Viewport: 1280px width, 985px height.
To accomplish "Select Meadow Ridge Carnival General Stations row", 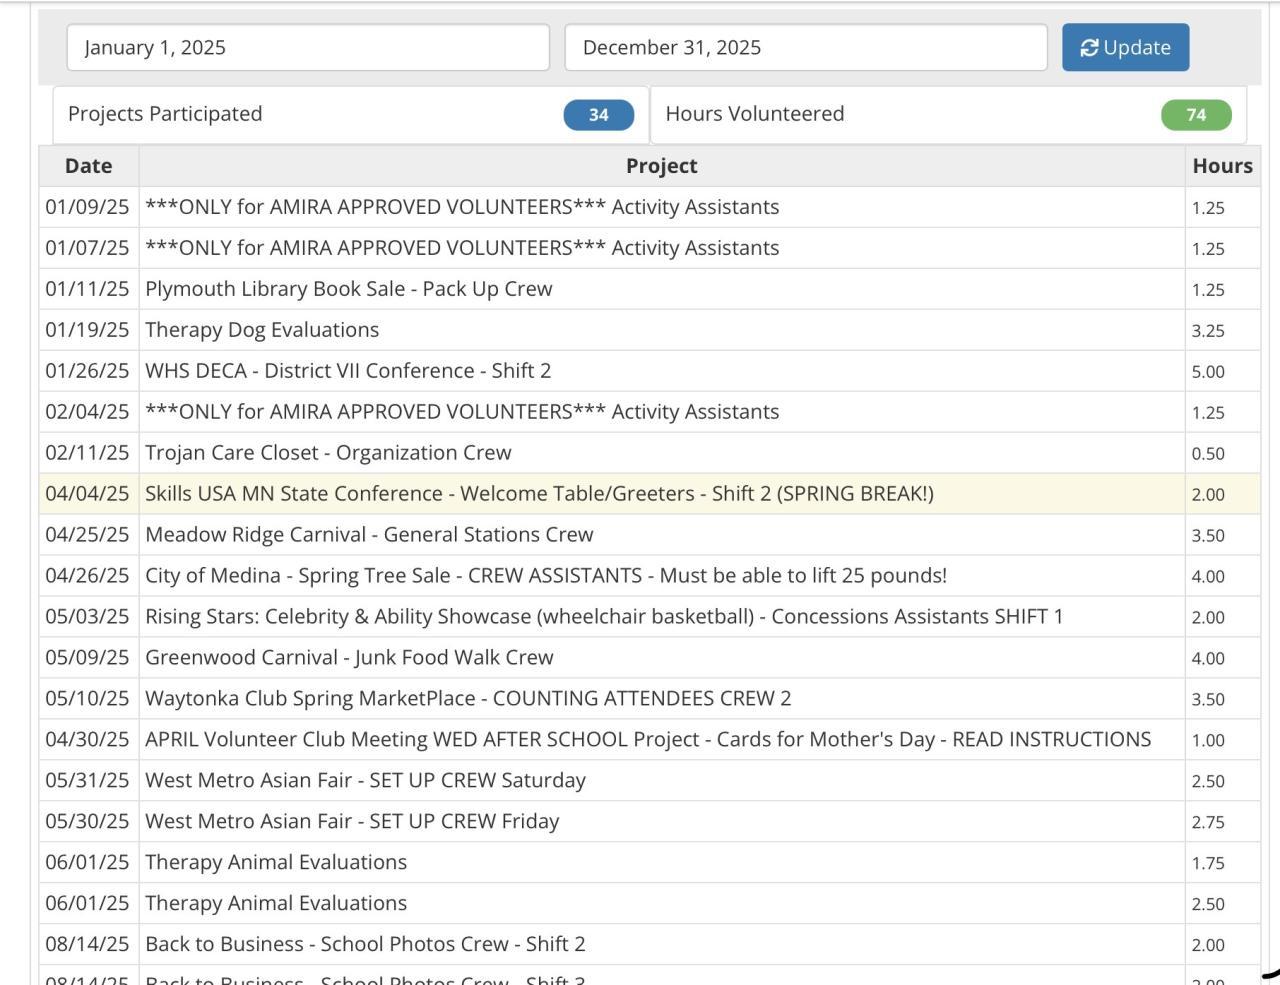I will coord(369,535).
